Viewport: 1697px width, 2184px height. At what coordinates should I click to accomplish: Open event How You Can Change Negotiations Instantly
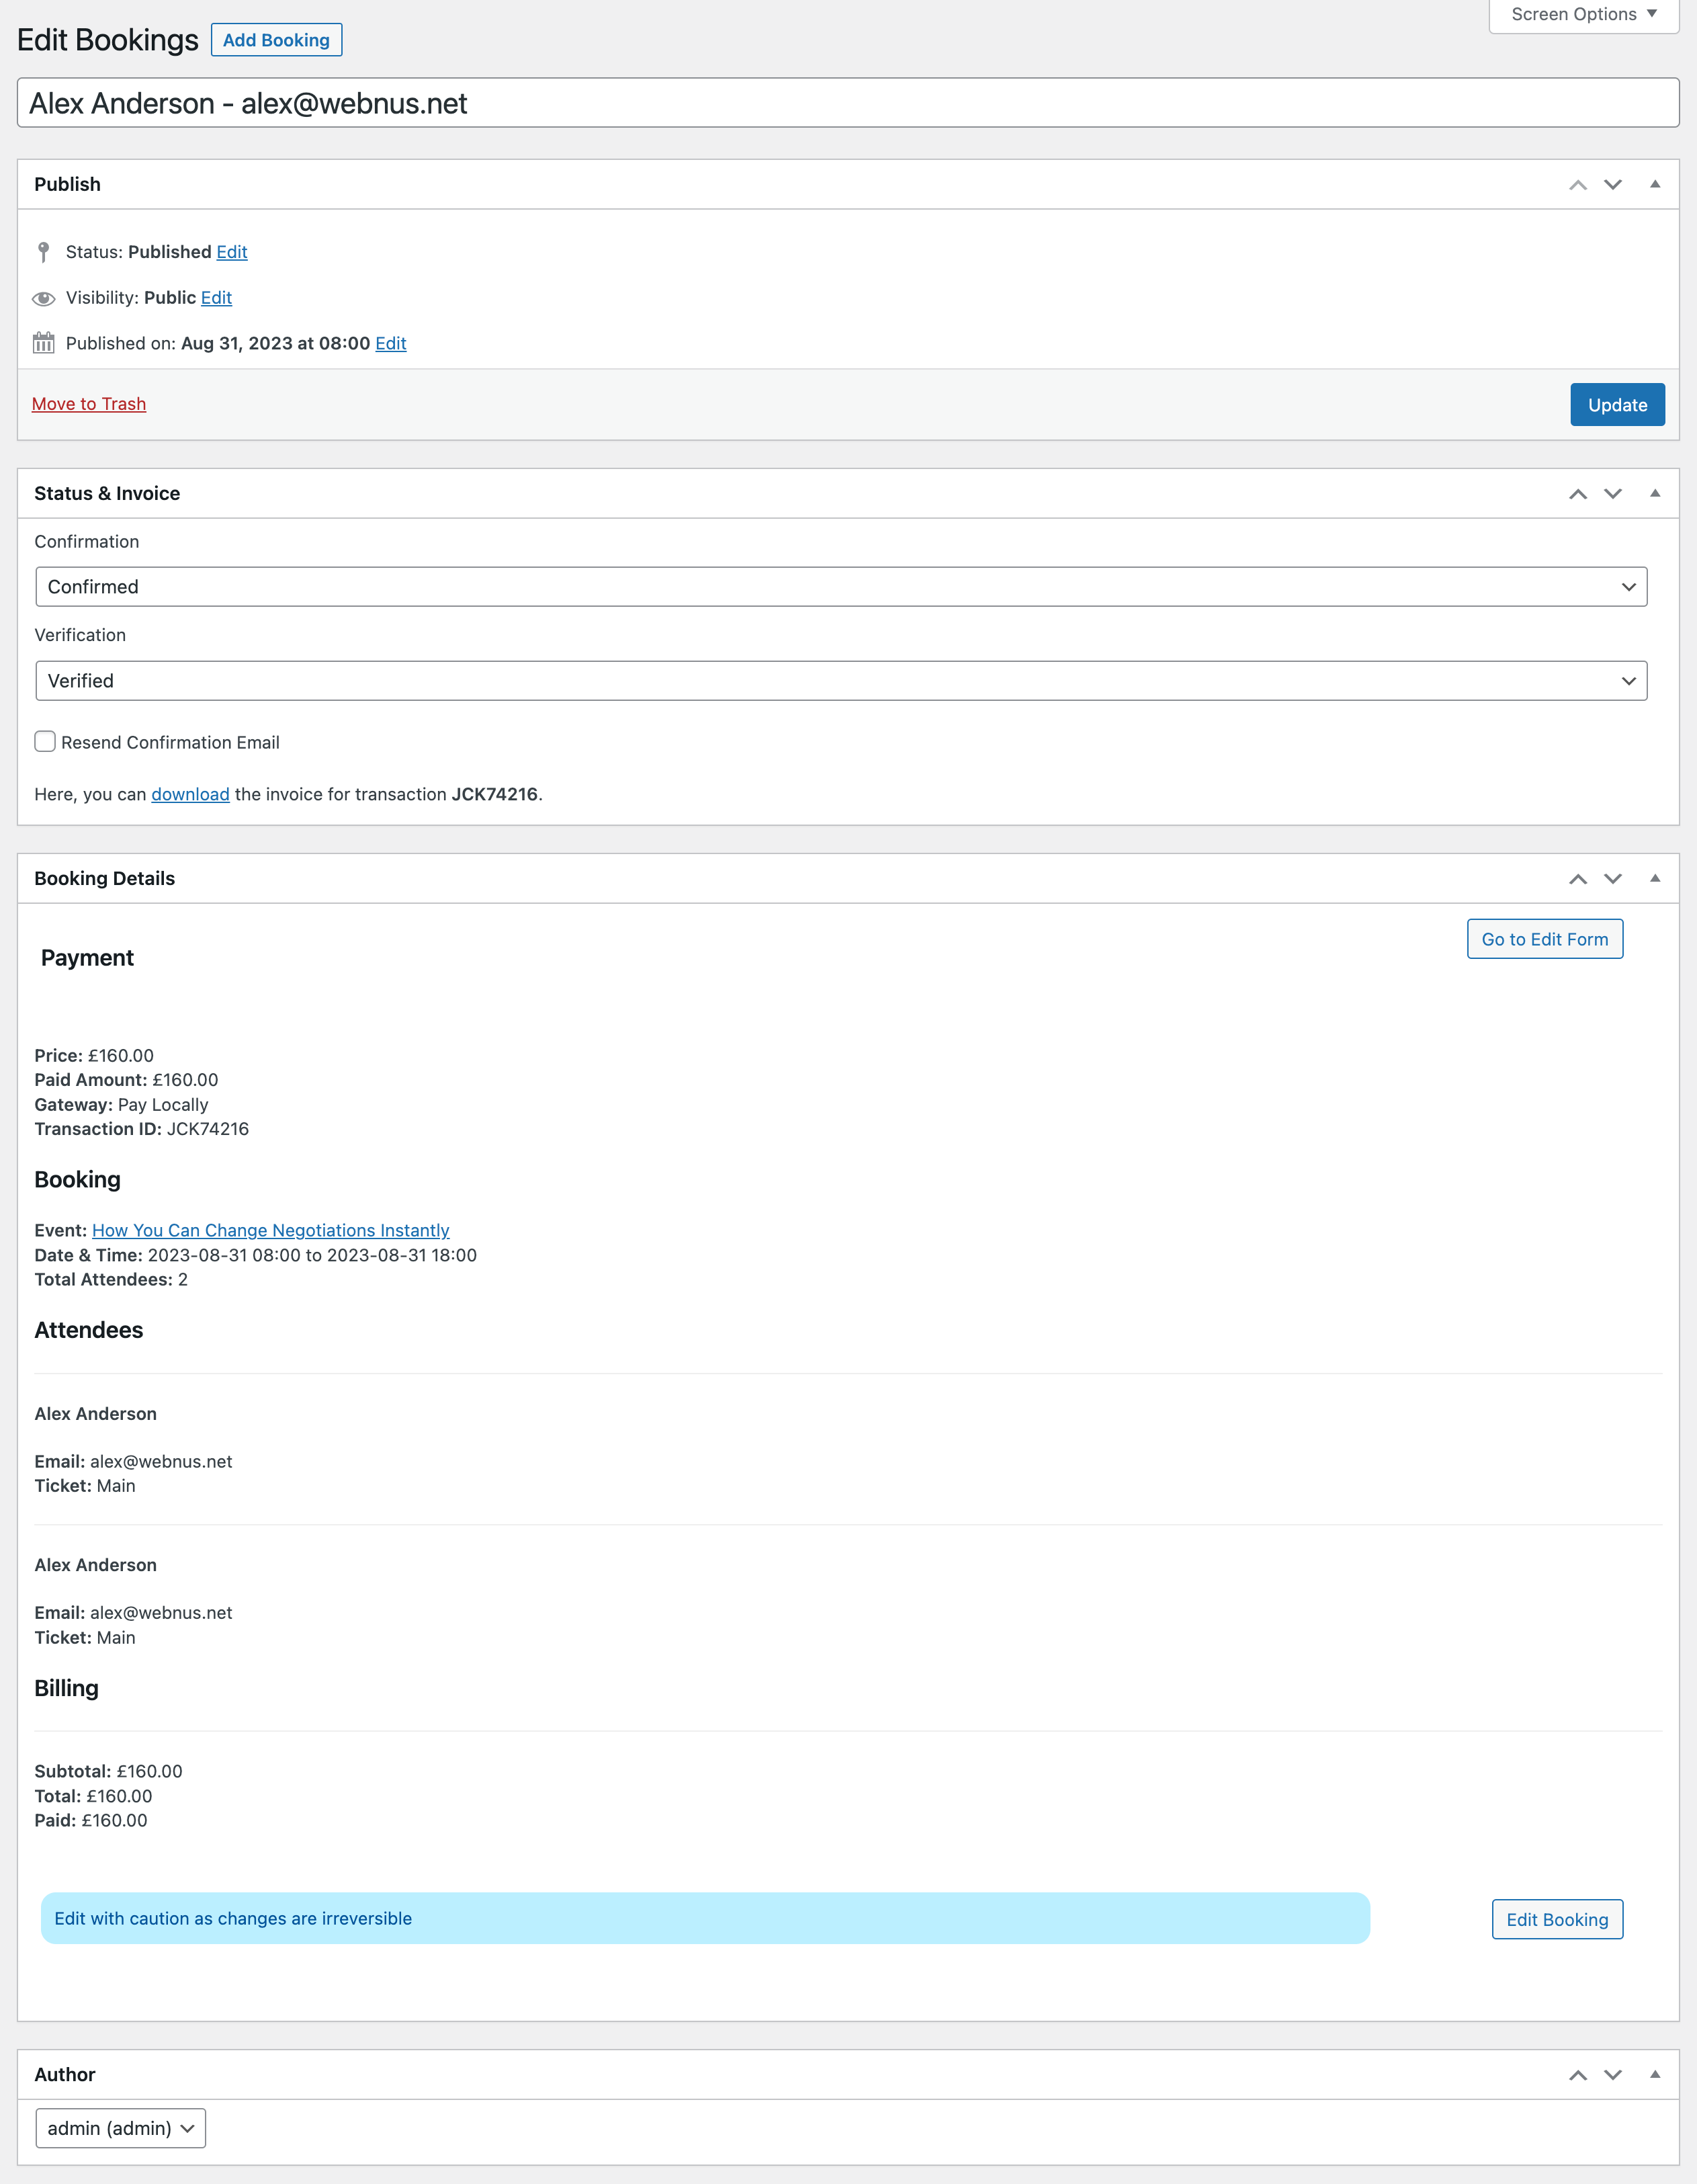270,1230
